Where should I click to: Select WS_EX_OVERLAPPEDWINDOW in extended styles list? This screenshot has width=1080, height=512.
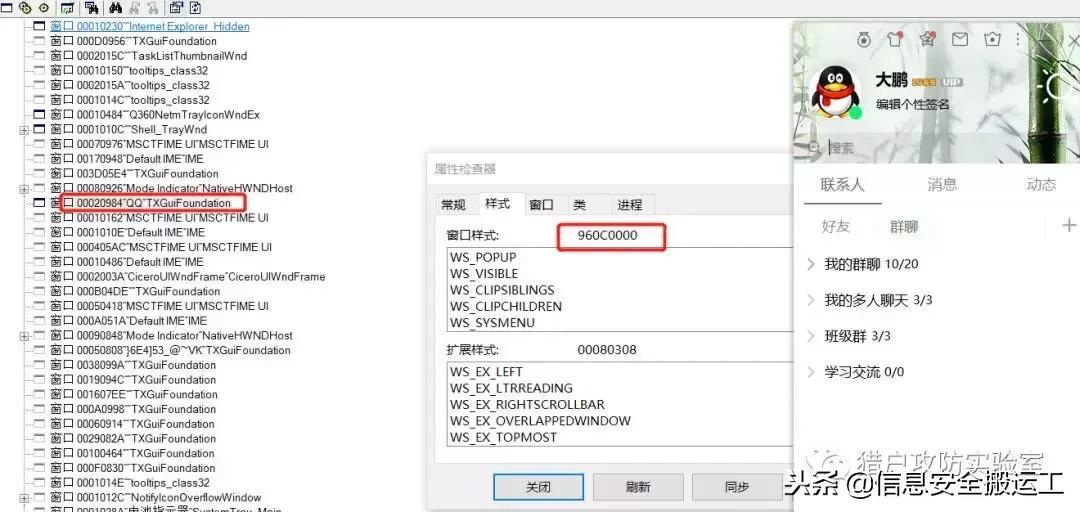pos(541,421)
